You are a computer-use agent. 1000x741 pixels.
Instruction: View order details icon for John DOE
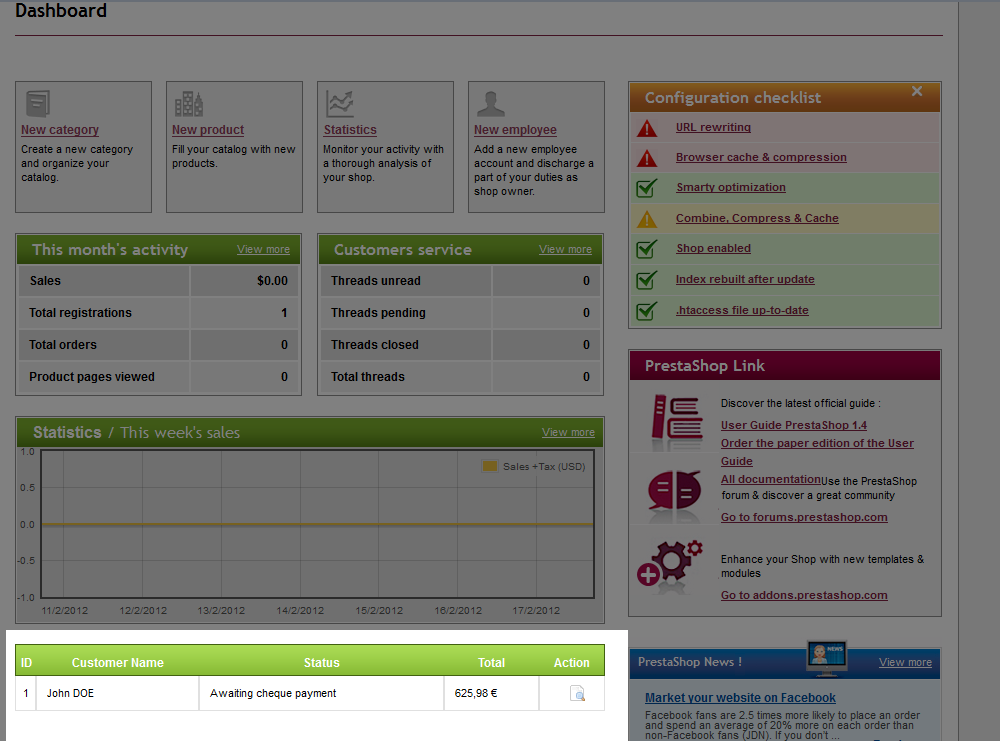pyautogui.click(x=577, y=694)
